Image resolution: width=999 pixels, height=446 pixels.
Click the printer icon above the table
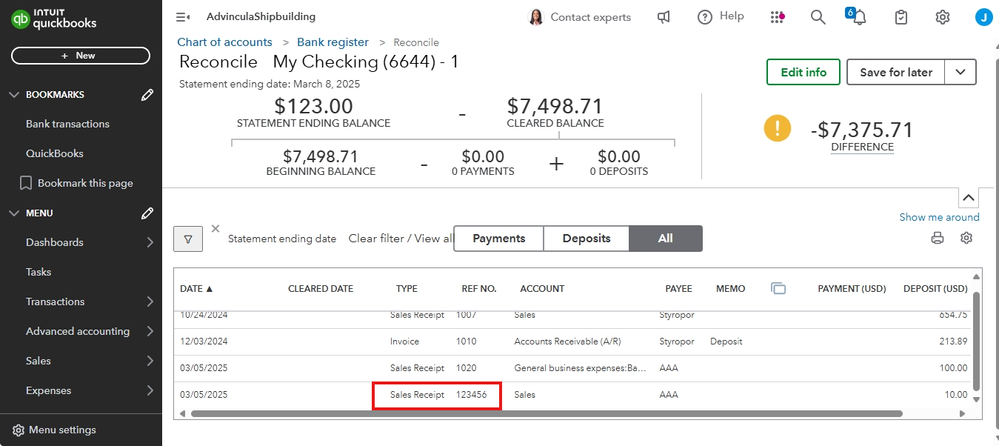click(x=937, y=238)
